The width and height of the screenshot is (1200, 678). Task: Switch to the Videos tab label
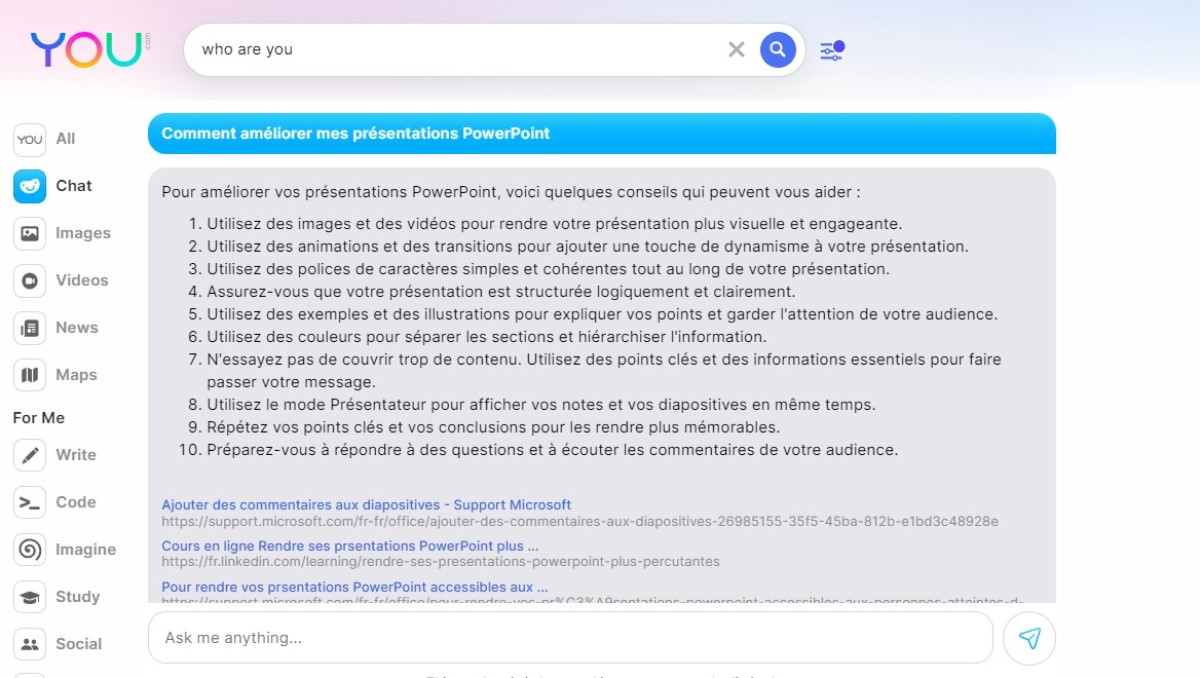82,280
